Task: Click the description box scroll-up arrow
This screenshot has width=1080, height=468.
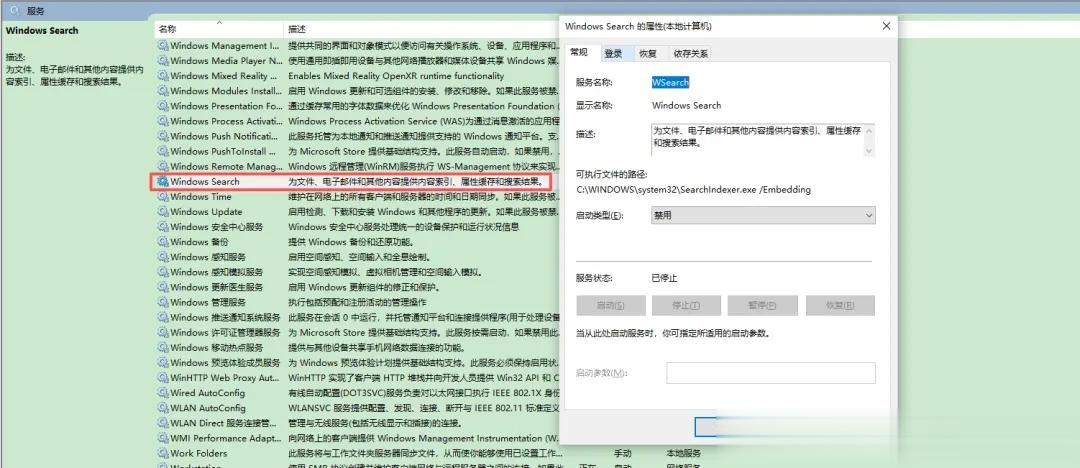Action: pos(869,130)
